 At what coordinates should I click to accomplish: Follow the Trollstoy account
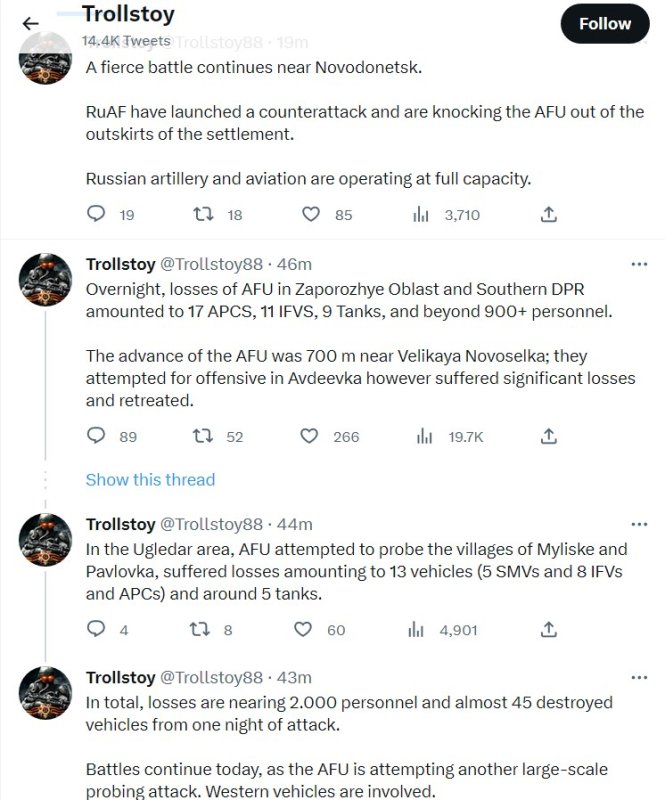click(x=605, y=24)
